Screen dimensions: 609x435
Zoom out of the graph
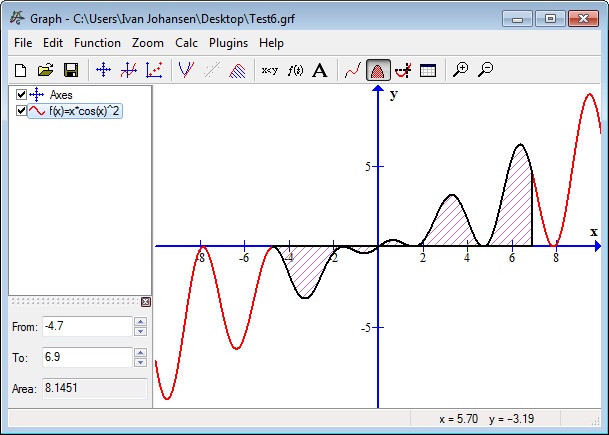tap(485, 70)
